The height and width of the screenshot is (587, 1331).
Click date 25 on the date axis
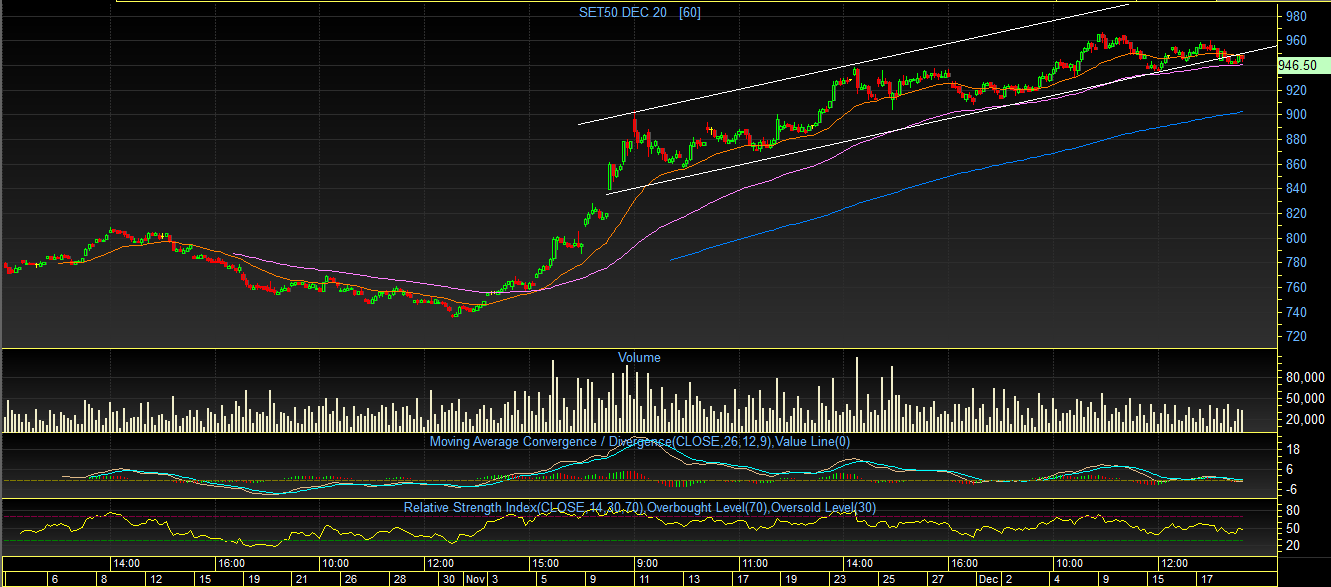[888, 579]
